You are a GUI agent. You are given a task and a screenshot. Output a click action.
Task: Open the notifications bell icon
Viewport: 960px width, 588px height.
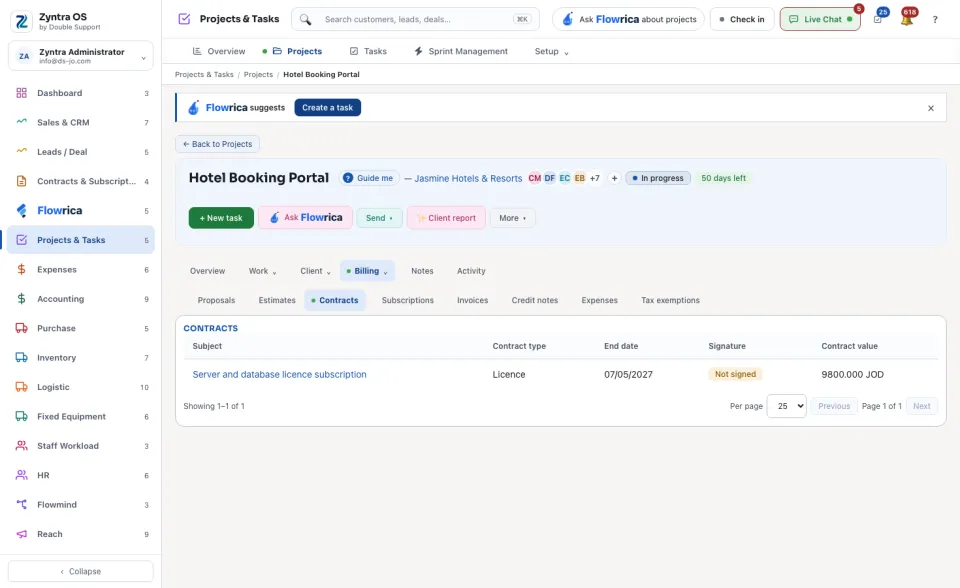[x=907, y=20]
